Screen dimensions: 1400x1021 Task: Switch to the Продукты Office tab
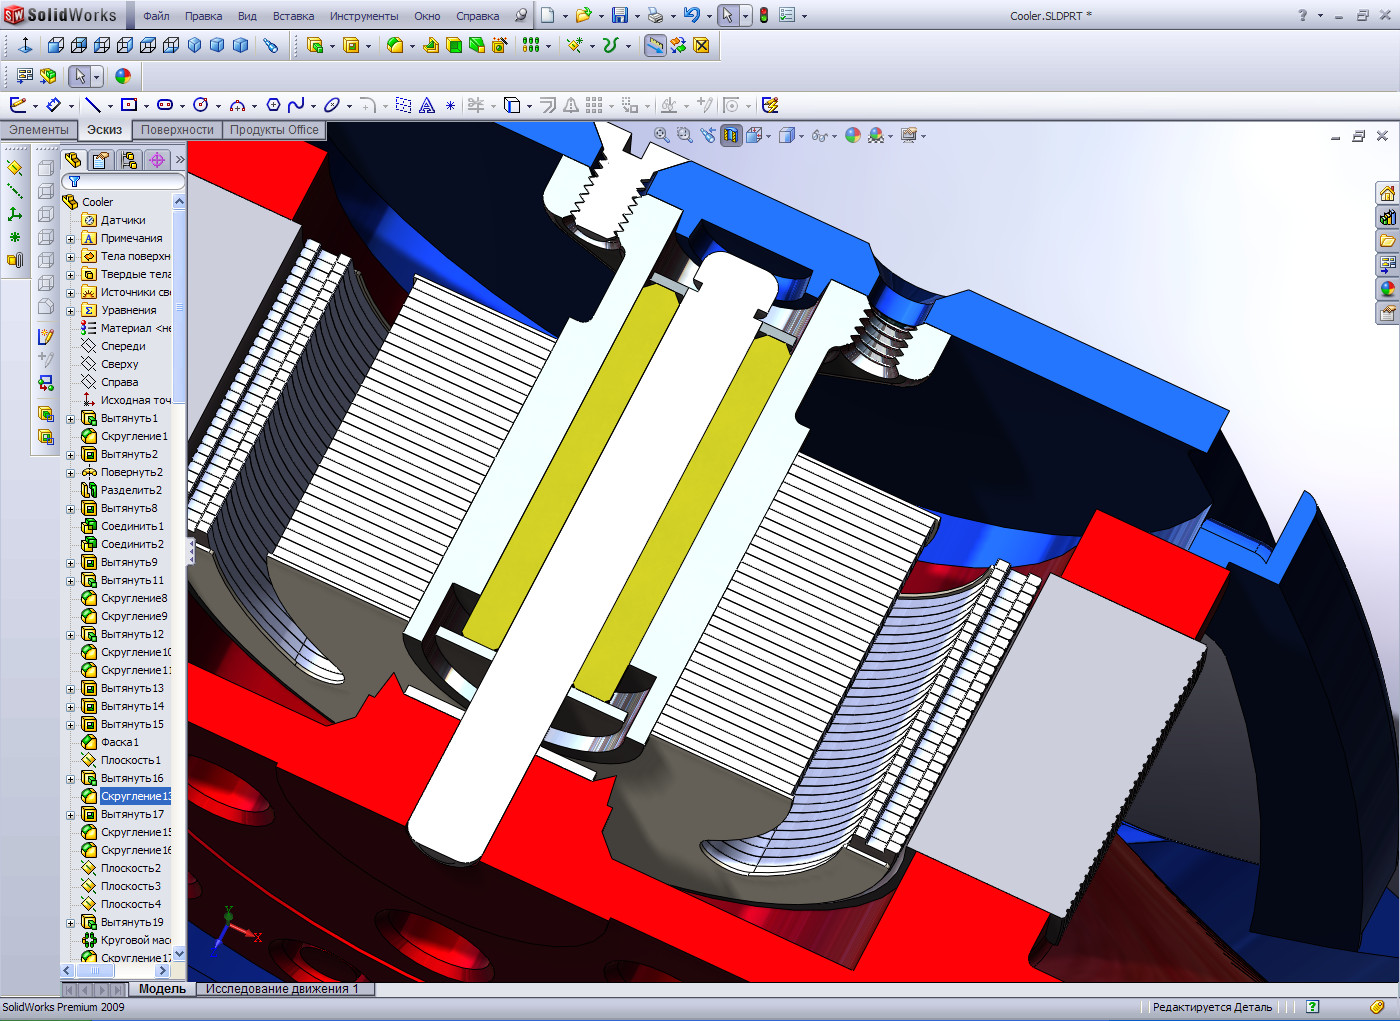click(x=274, y=130)
